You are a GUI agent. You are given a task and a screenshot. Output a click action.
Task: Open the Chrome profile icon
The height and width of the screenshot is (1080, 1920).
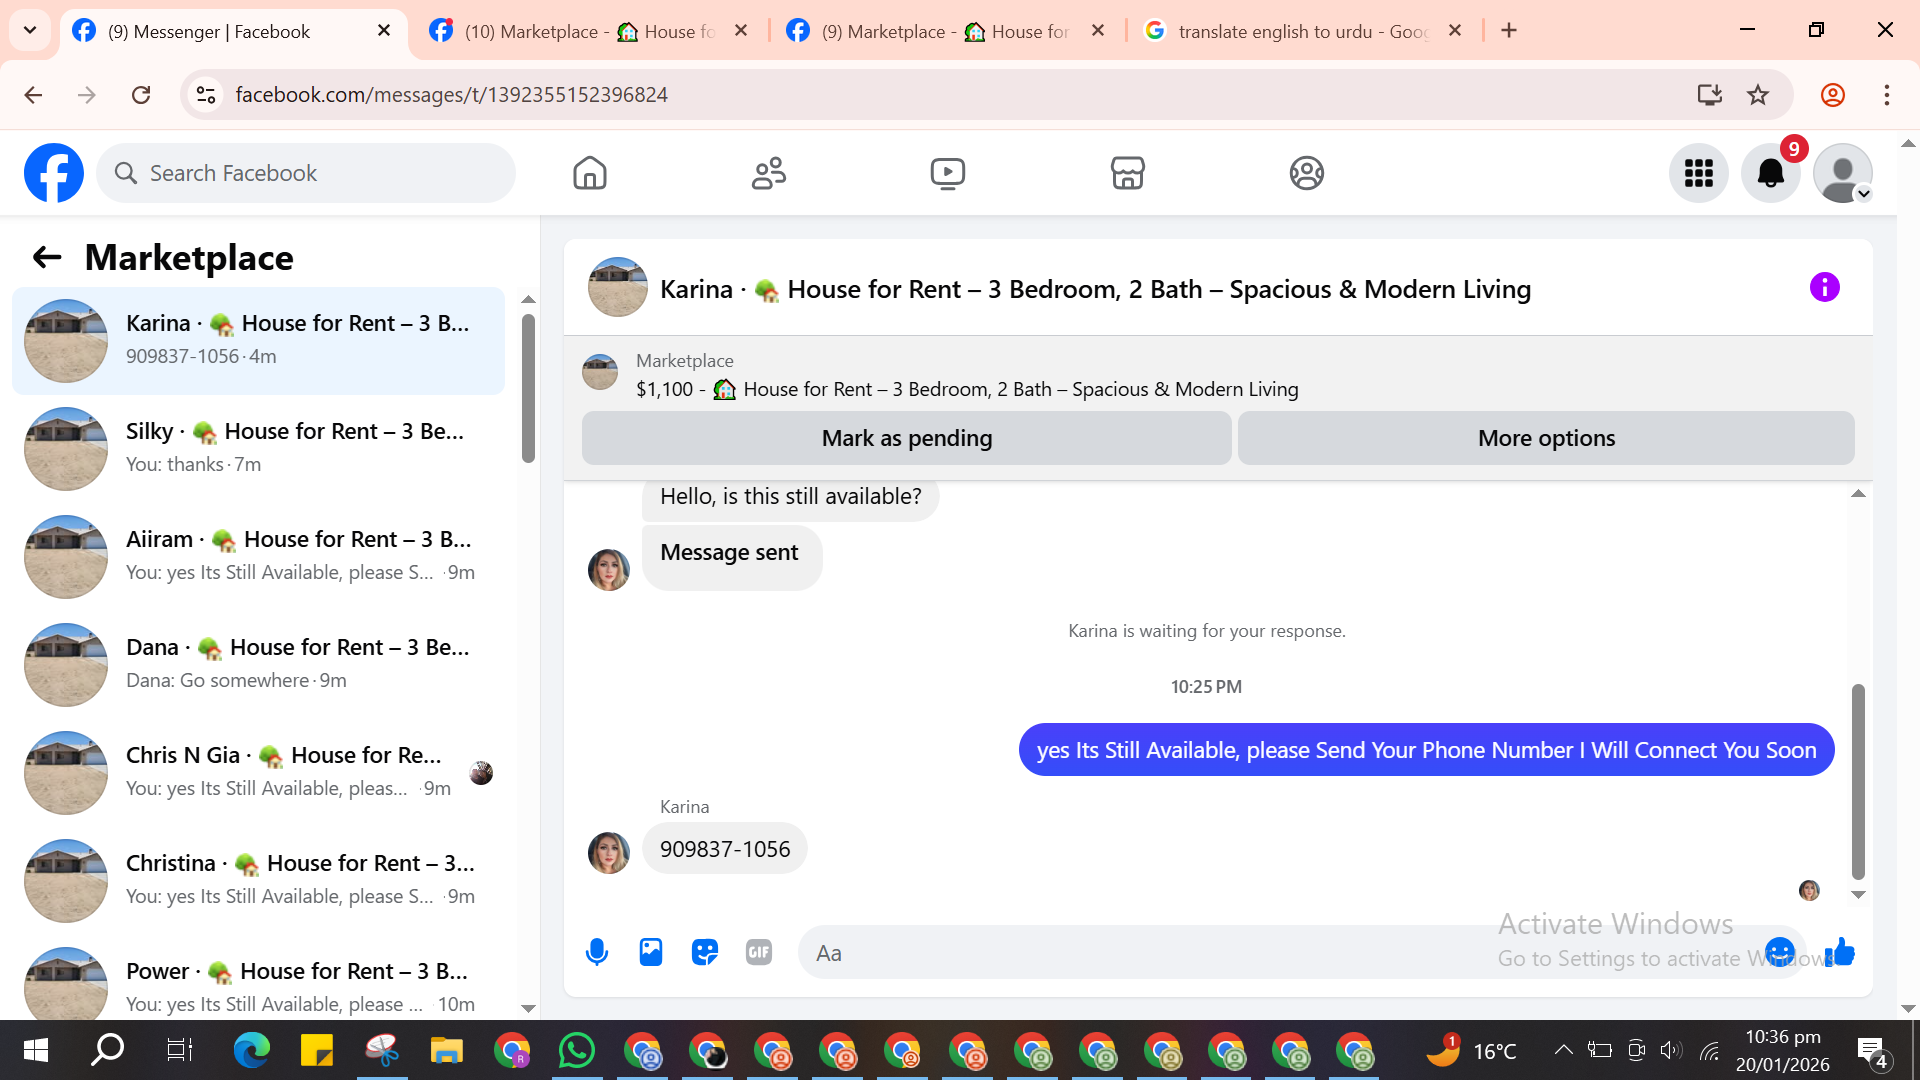[1833, 95]
